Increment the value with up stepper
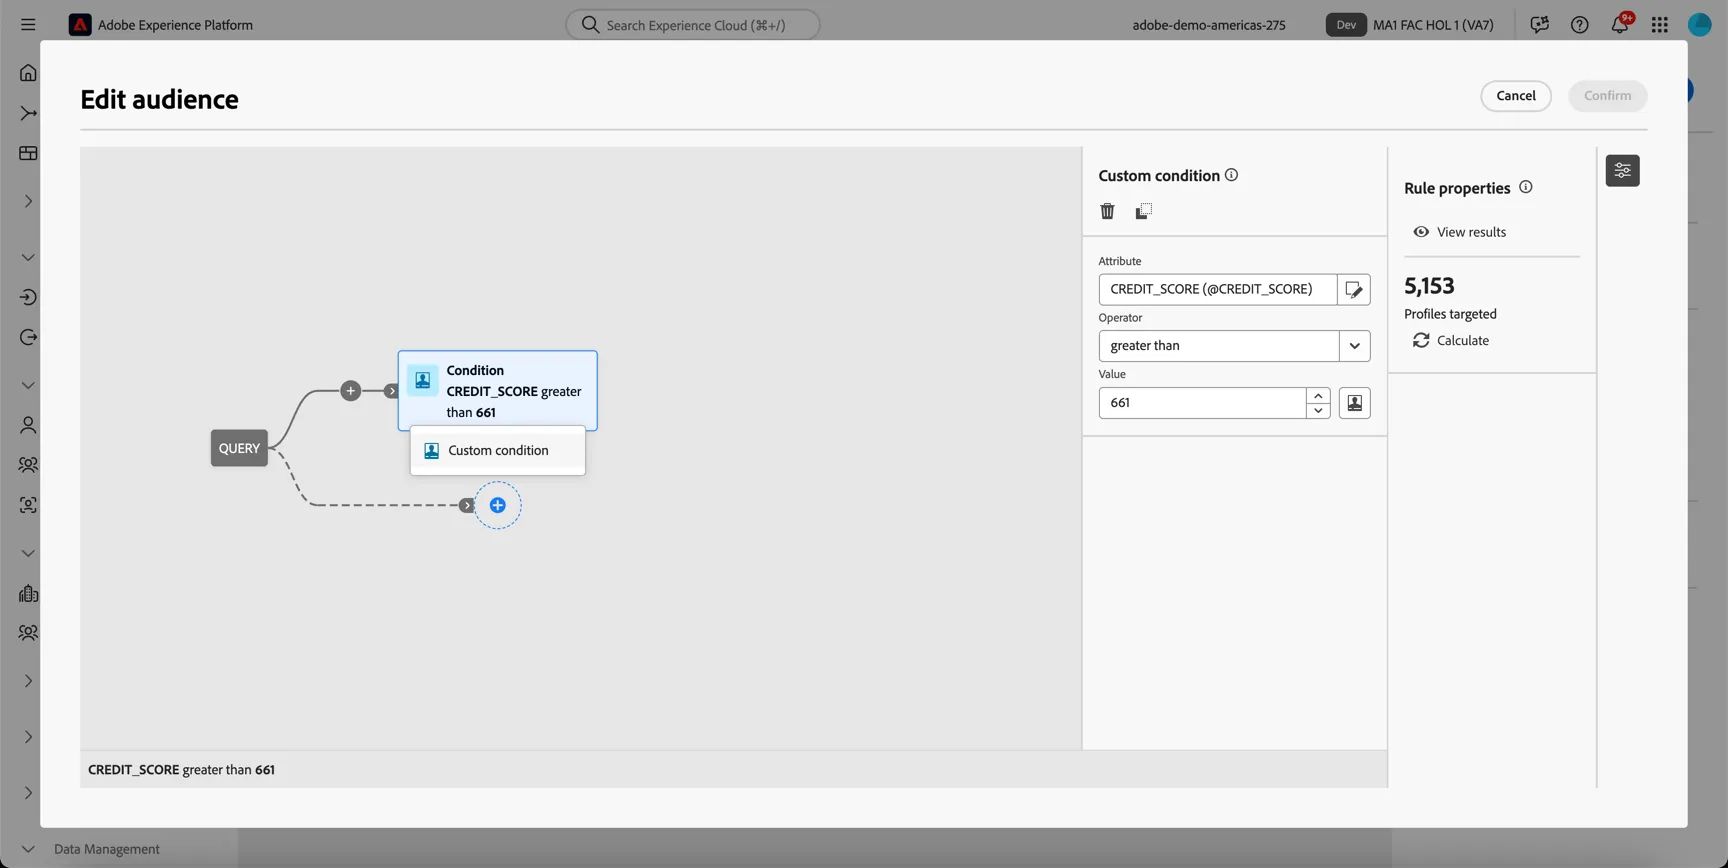This screenshot has width=1728, height=868. tap(1318, 396)
